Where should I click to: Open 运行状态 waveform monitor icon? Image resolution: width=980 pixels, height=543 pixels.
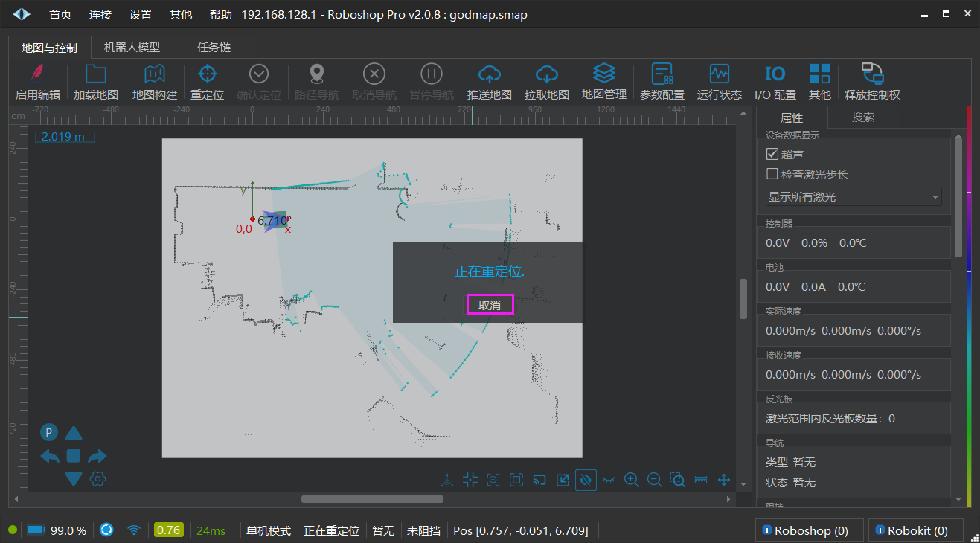point(719,74)
